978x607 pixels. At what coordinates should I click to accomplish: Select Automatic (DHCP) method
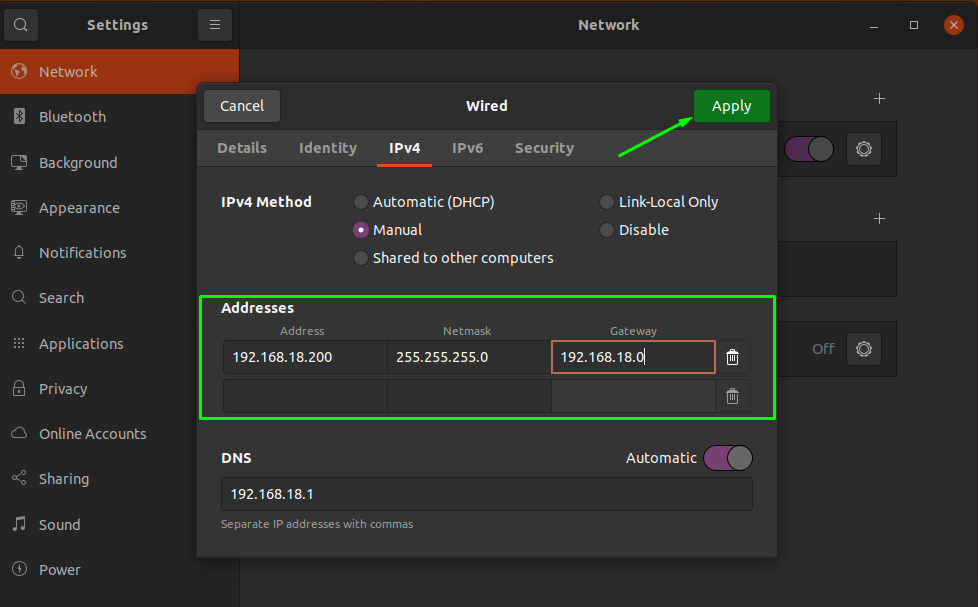(424, 202)
